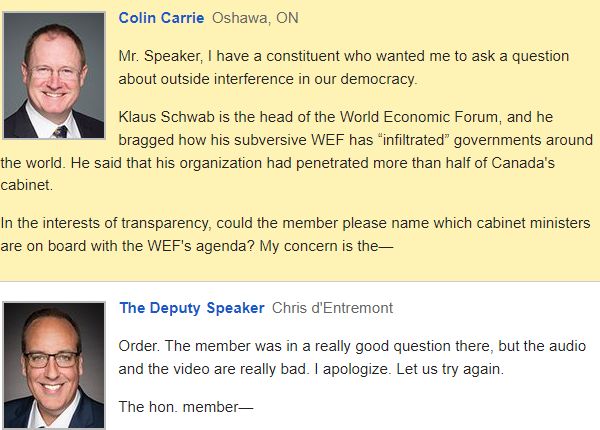Click the paragraph beginning with "Klaus Schwab"
The height and width of the screenshot is (430, 600).
297,151
